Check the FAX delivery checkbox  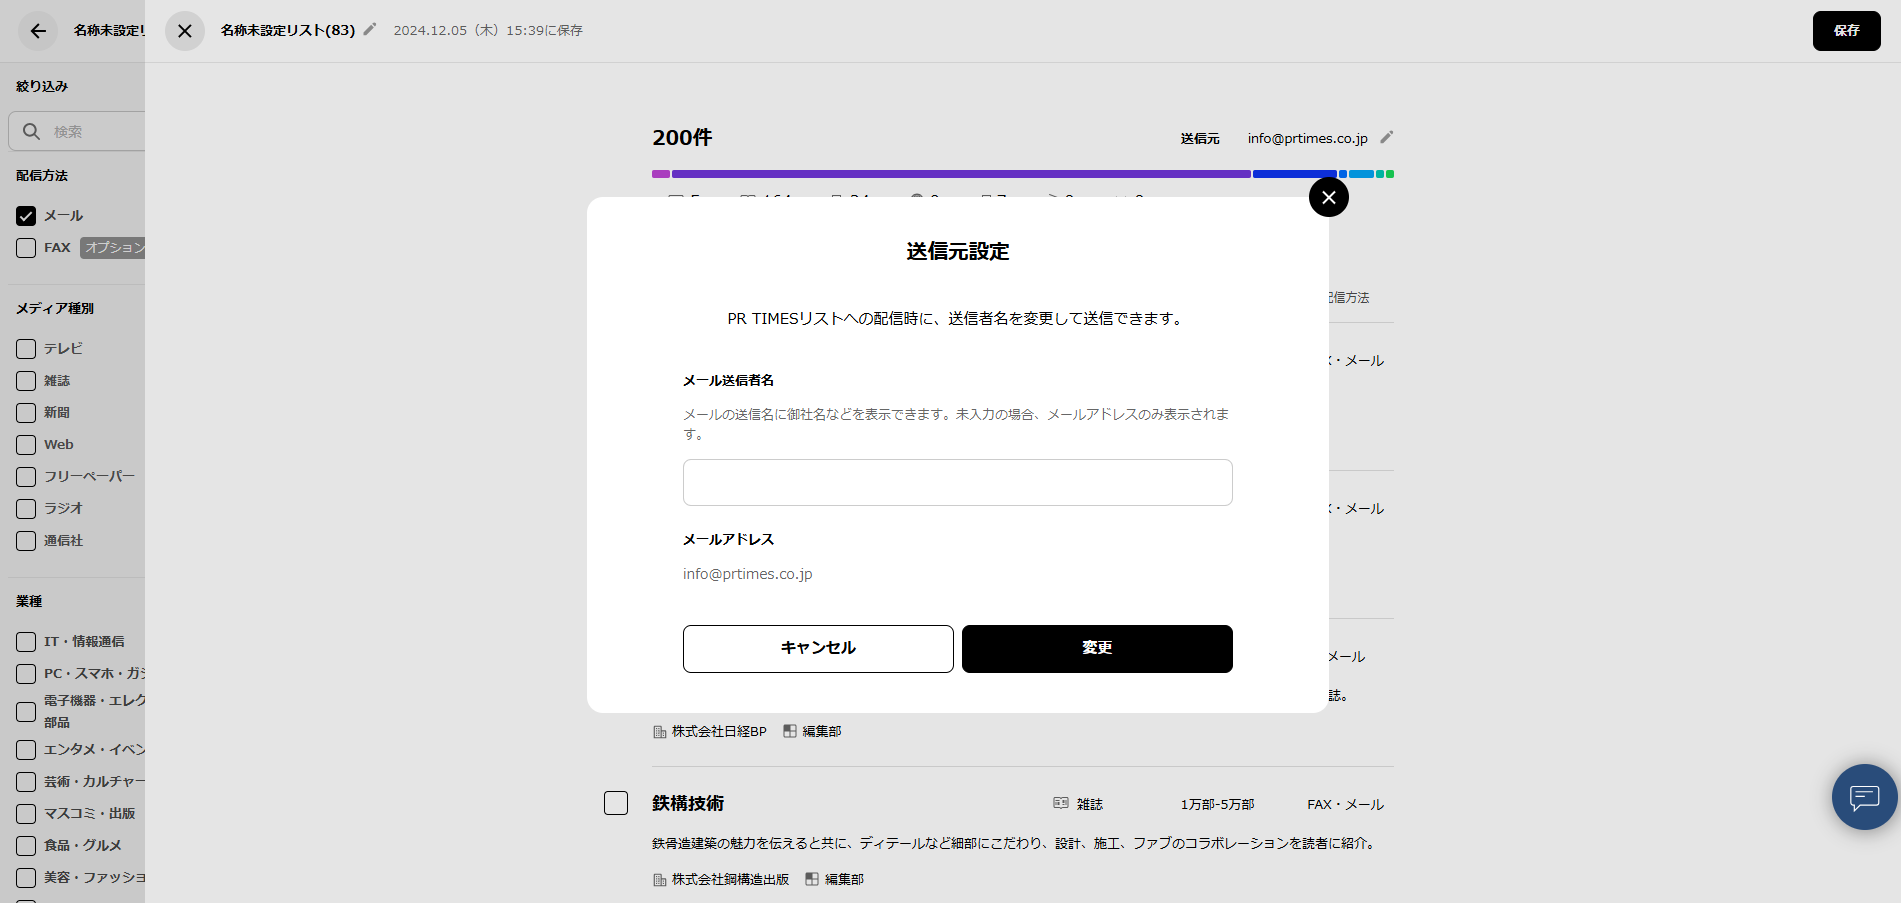point(26,248)
